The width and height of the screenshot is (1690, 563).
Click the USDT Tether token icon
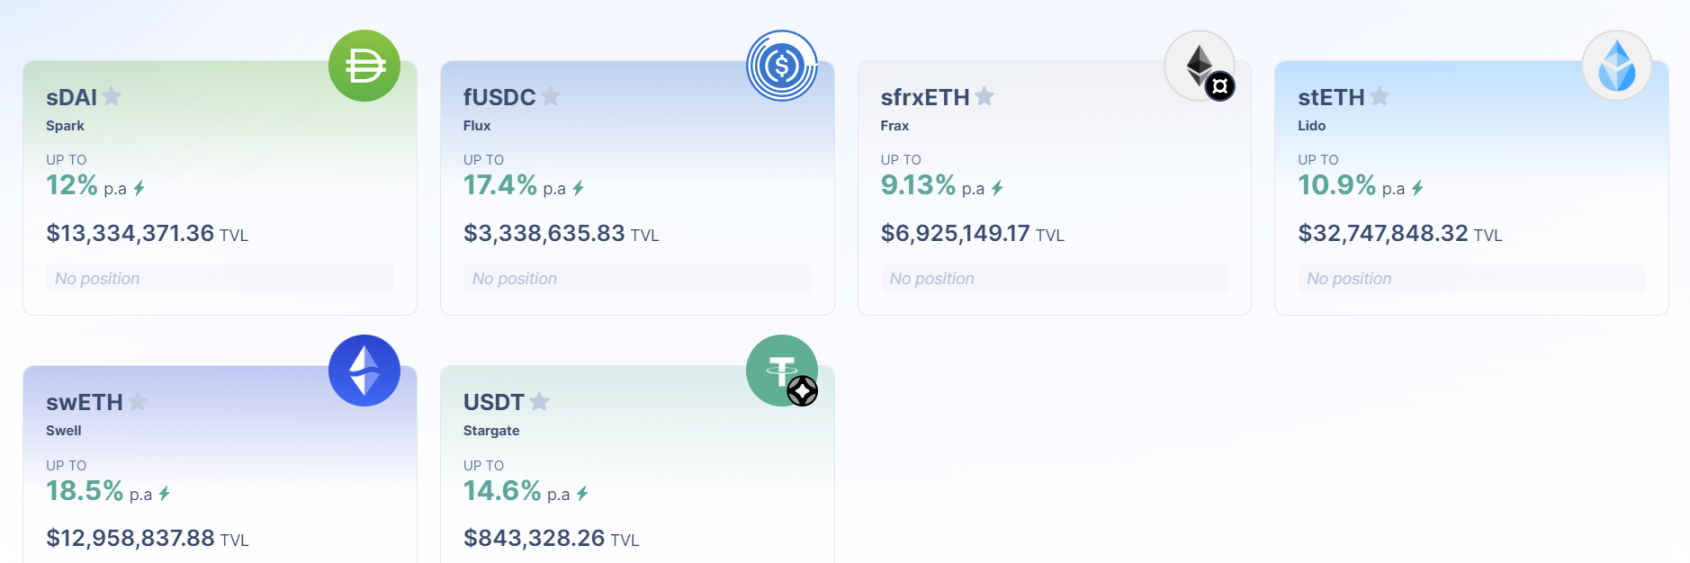coord(782,370)
